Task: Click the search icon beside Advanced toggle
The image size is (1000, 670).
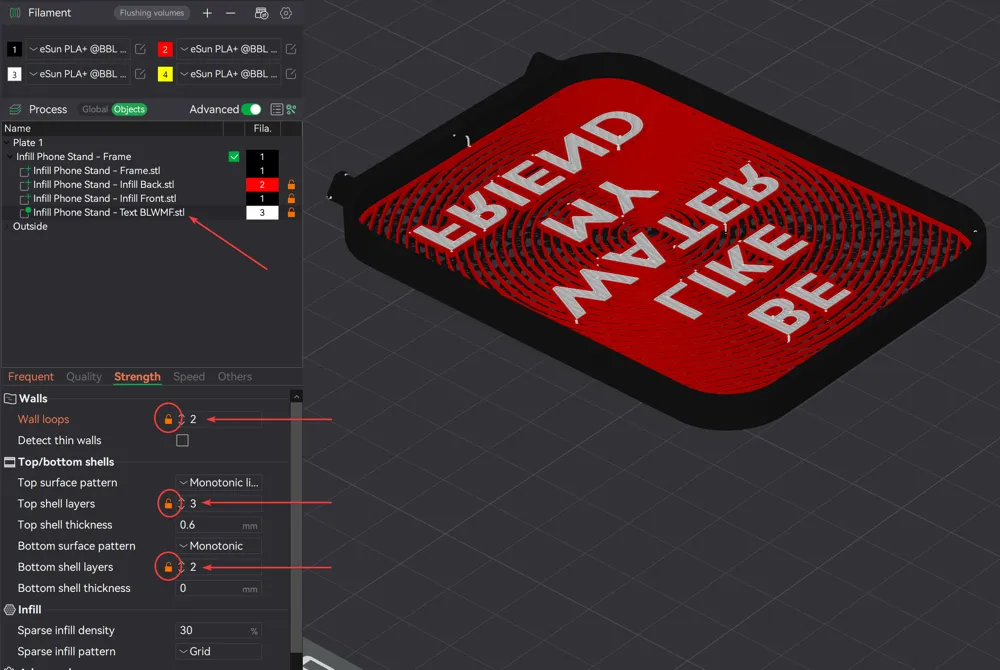Action: (x=293, y=109)
